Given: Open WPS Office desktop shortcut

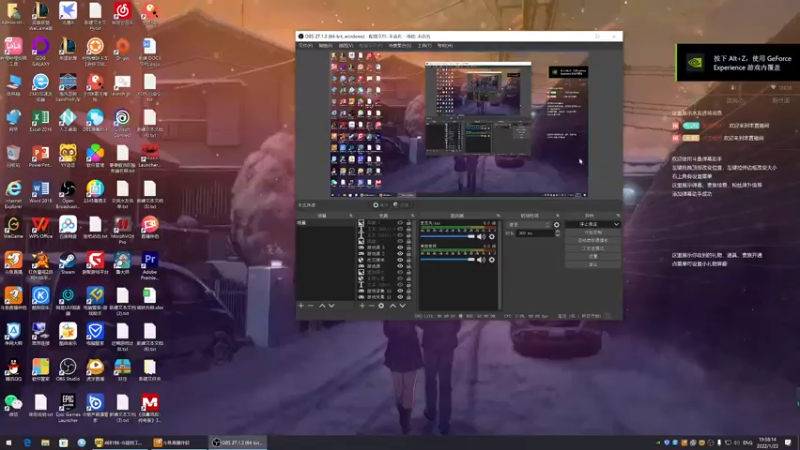Looking at the screenshot, I should (40, 228).
